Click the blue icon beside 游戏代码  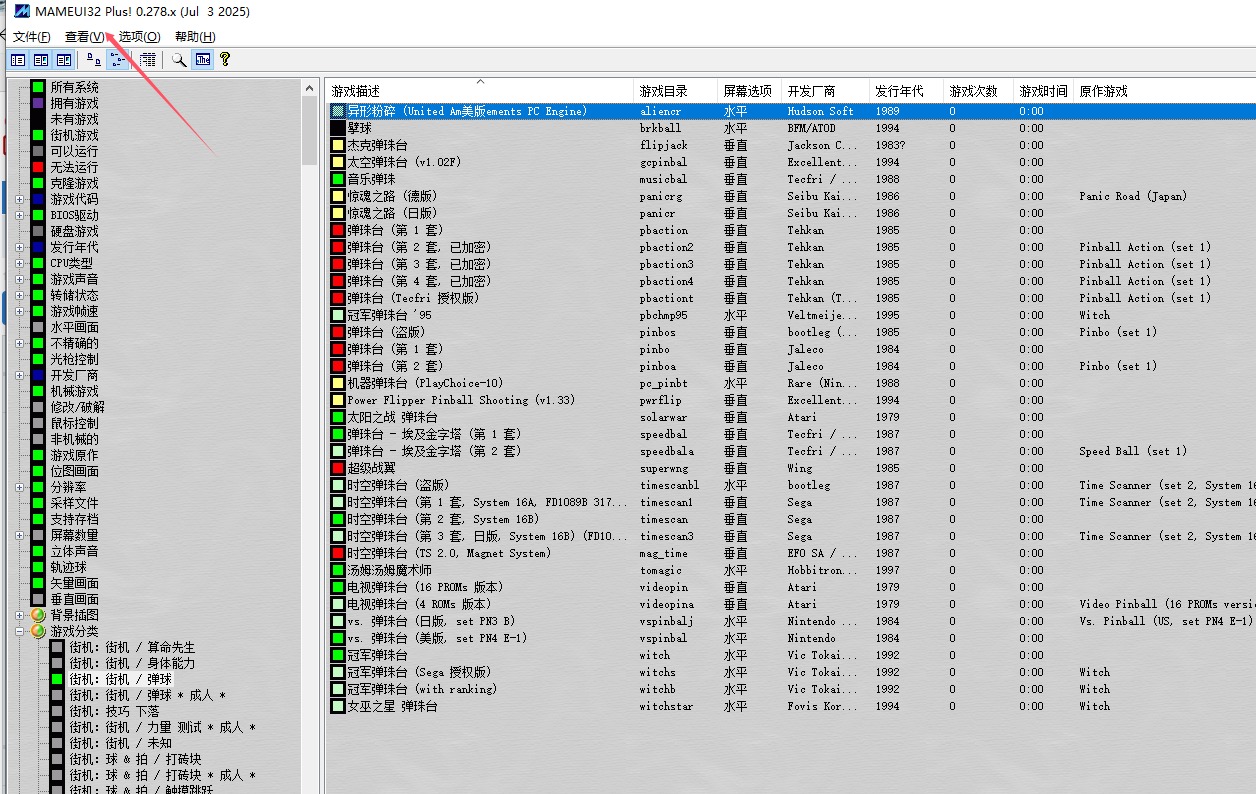[38, 199]
